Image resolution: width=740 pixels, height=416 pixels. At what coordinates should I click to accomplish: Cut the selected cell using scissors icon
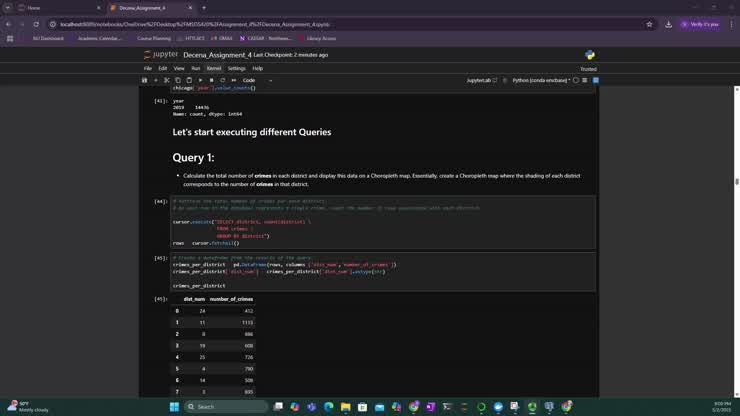[x=167, y=80]
